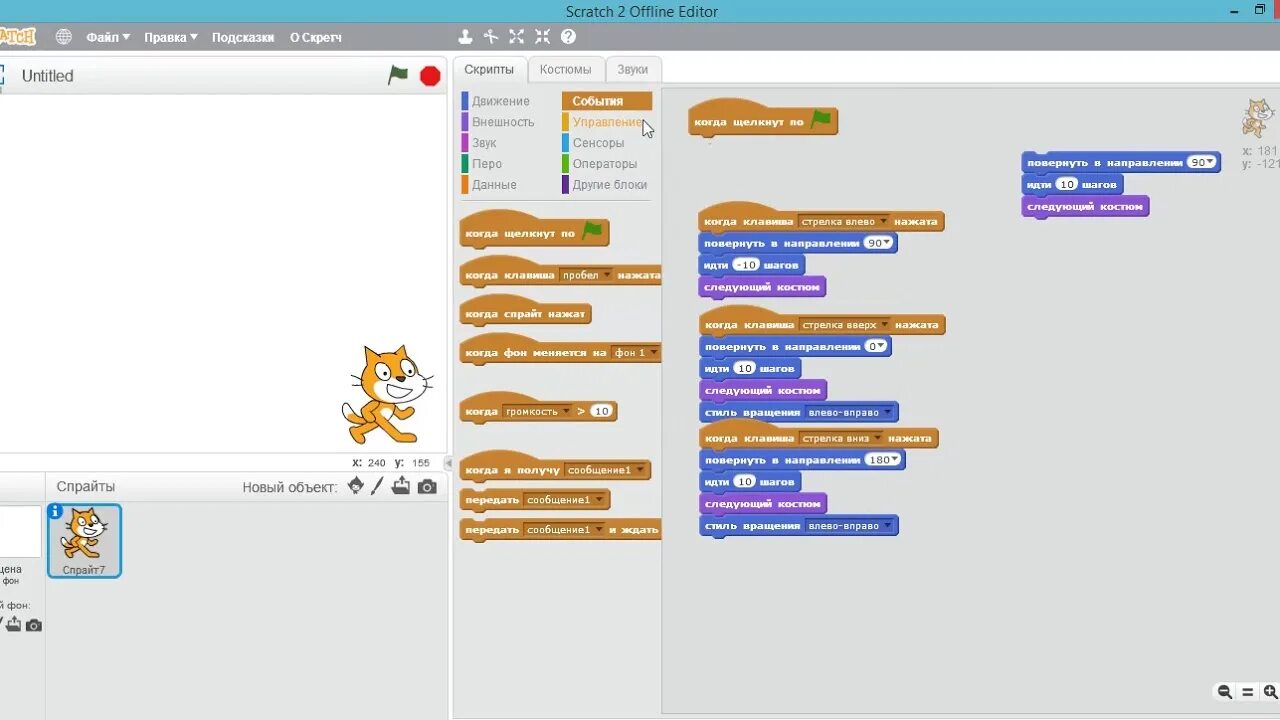Select the Управление block category
The width and height of the screenshot is (1280, 720).
click(x=607, y=122)
